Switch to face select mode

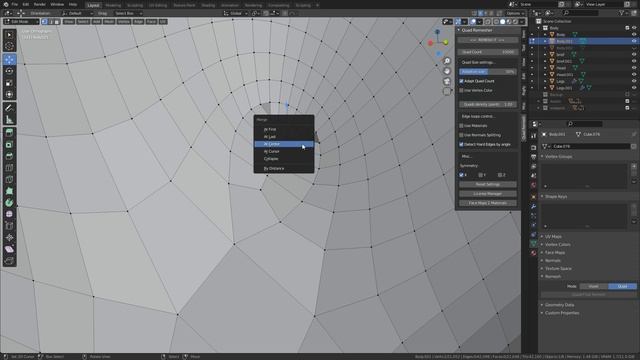(x=57, y=22)
